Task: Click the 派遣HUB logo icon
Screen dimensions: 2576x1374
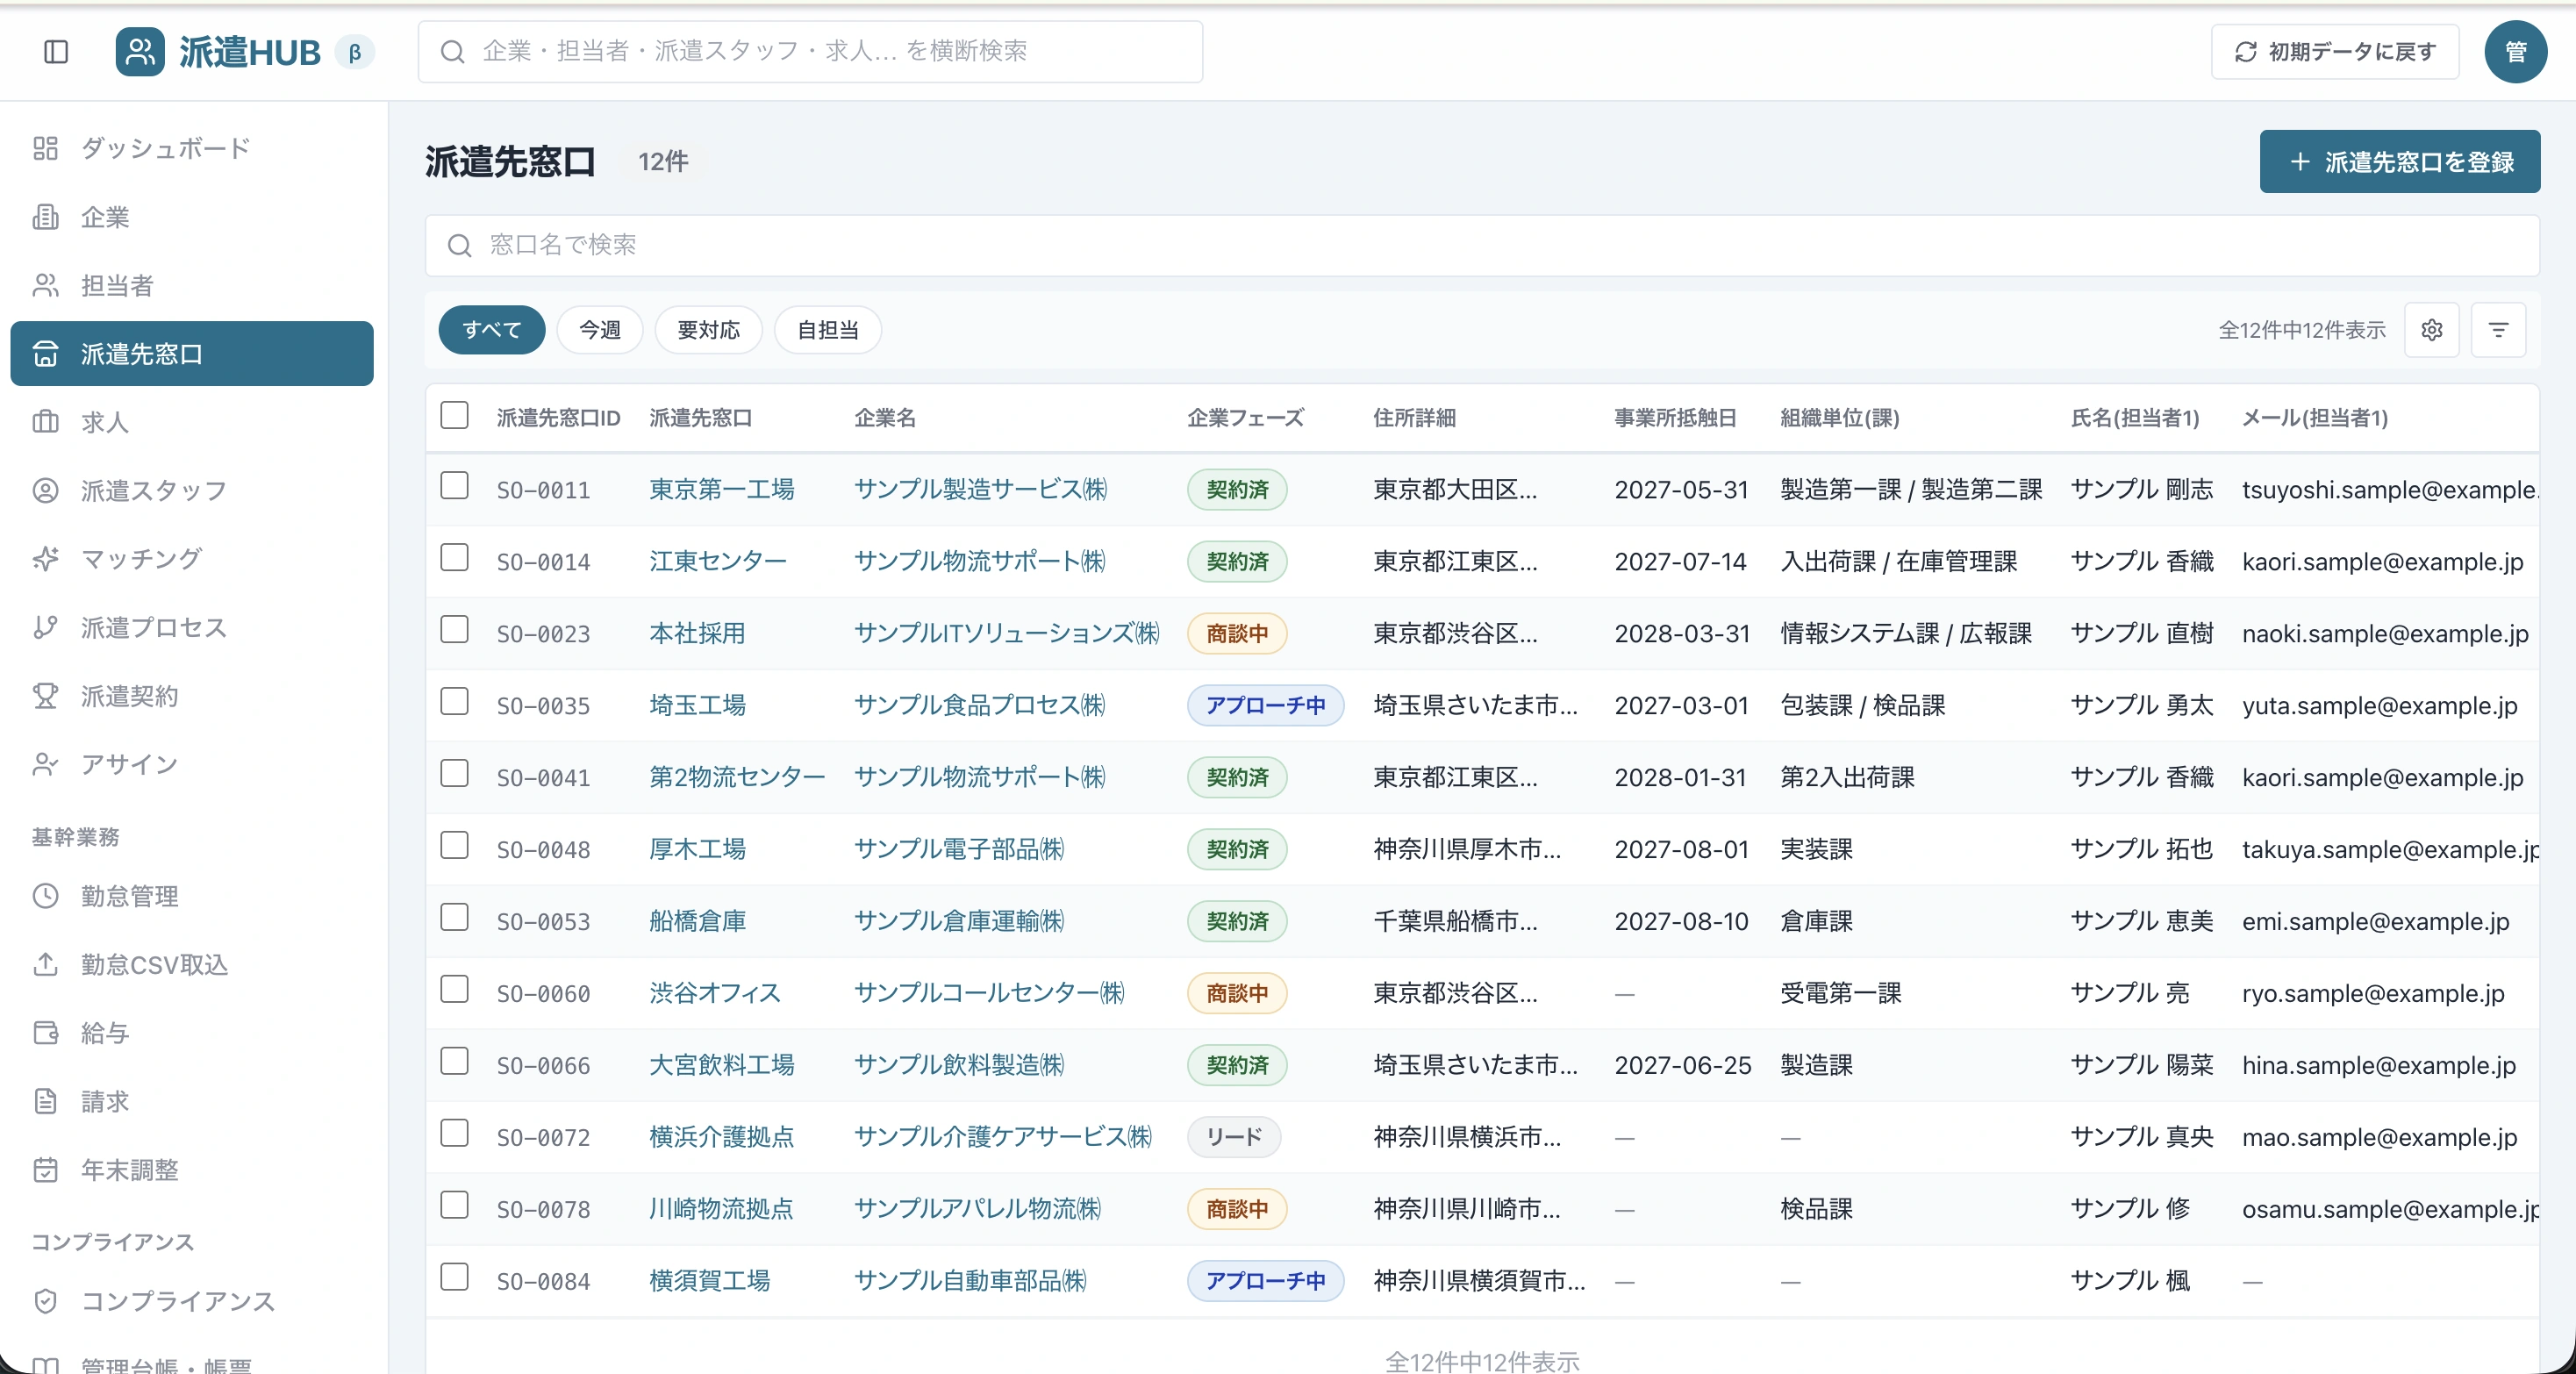Action: [139, 51]
